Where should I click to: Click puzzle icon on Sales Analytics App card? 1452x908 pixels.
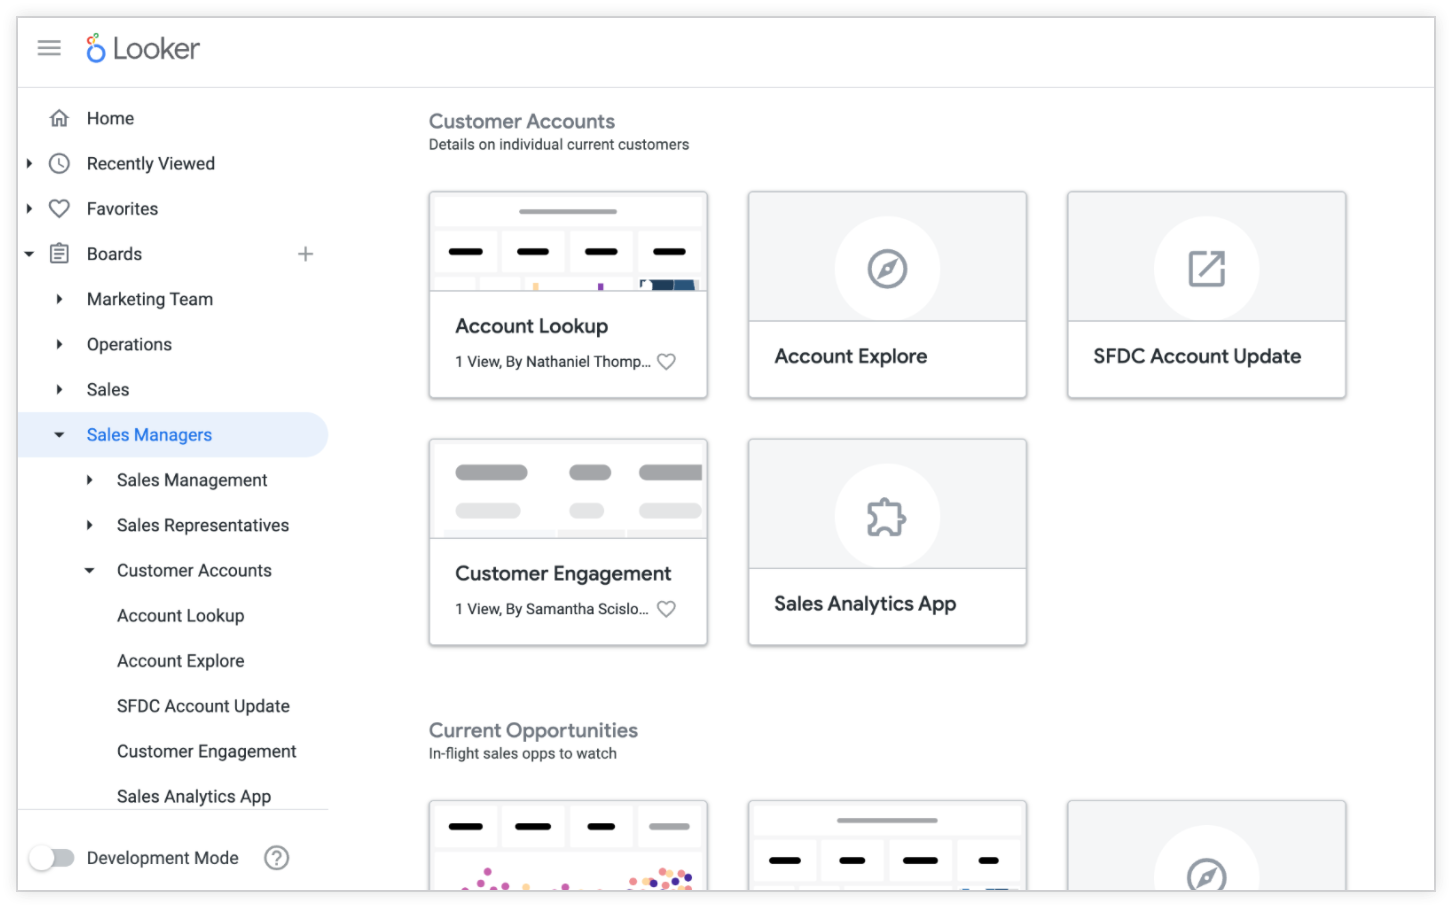pos(886,517)
